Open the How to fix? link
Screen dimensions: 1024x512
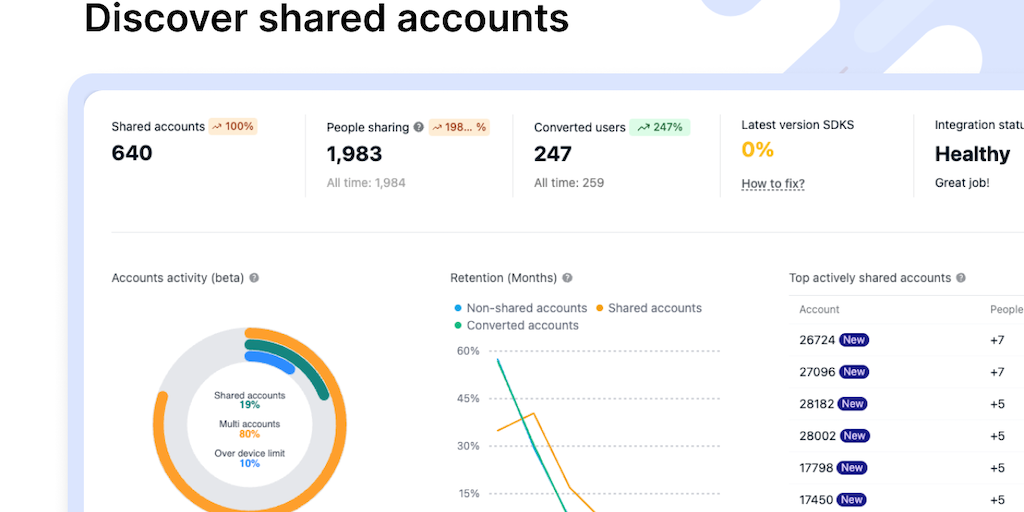(773, 184)
